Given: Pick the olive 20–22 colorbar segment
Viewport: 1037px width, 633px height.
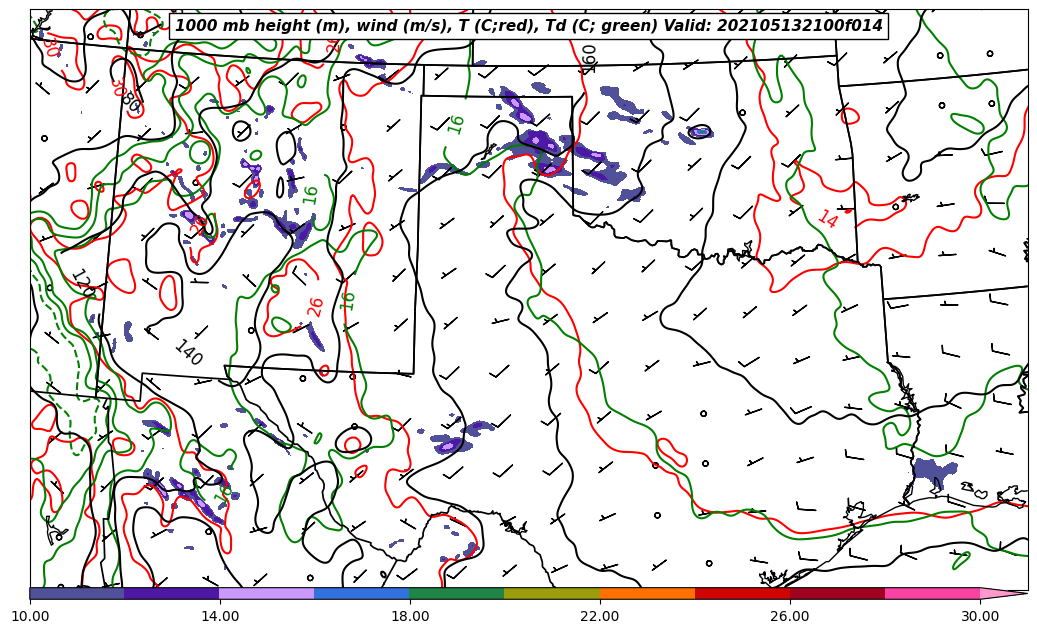Looking at the screenshot, I should coord(552,593).
